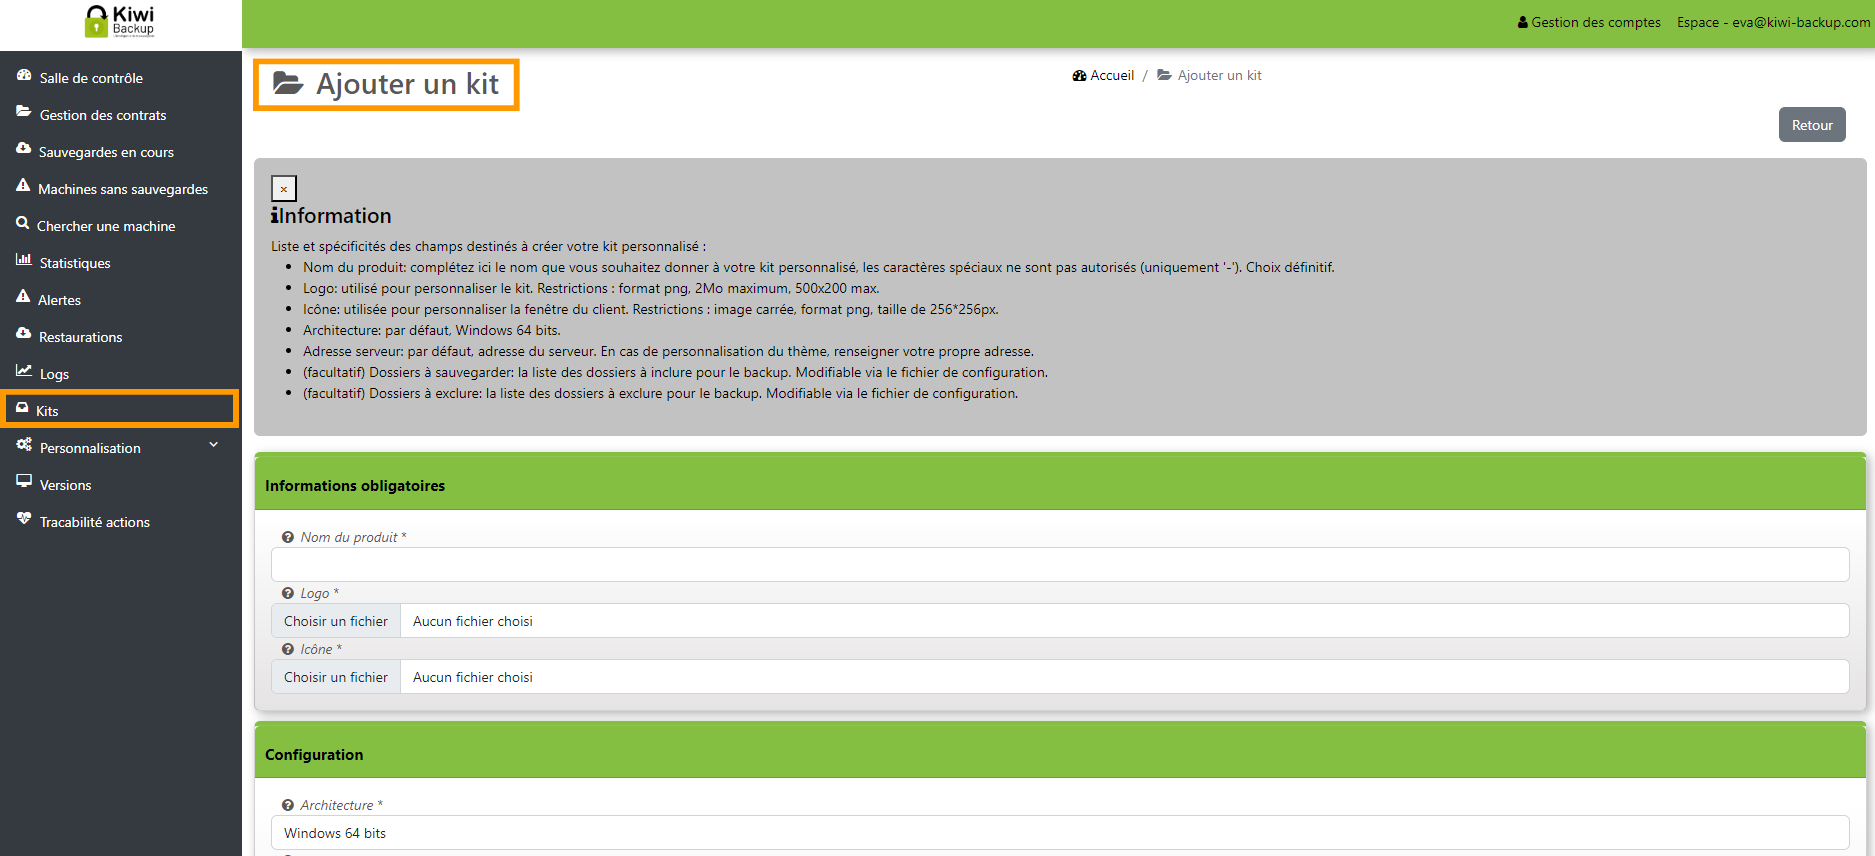Click the Salle de contrôle dashboard icon
1875x856 pixels.
click(x=24, y=75)
